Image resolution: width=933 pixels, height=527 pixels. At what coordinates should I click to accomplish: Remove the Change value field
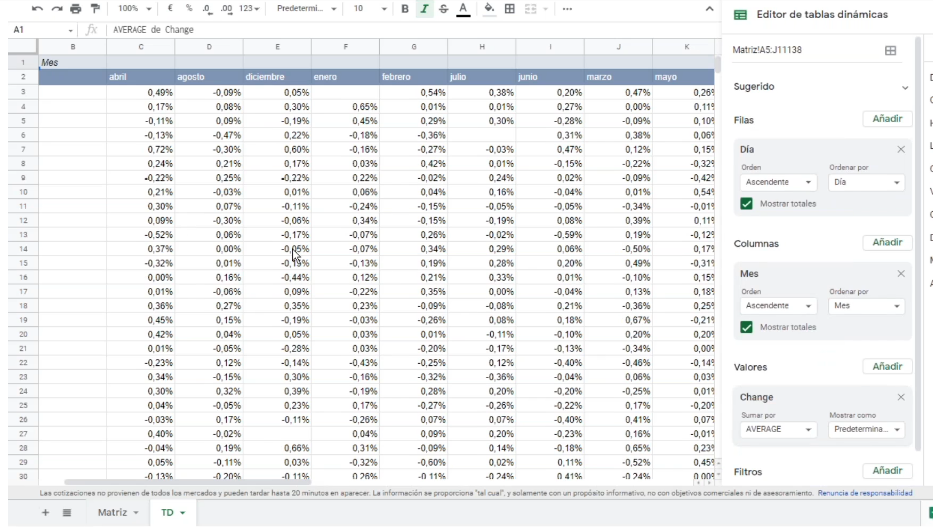click(901, 397)
